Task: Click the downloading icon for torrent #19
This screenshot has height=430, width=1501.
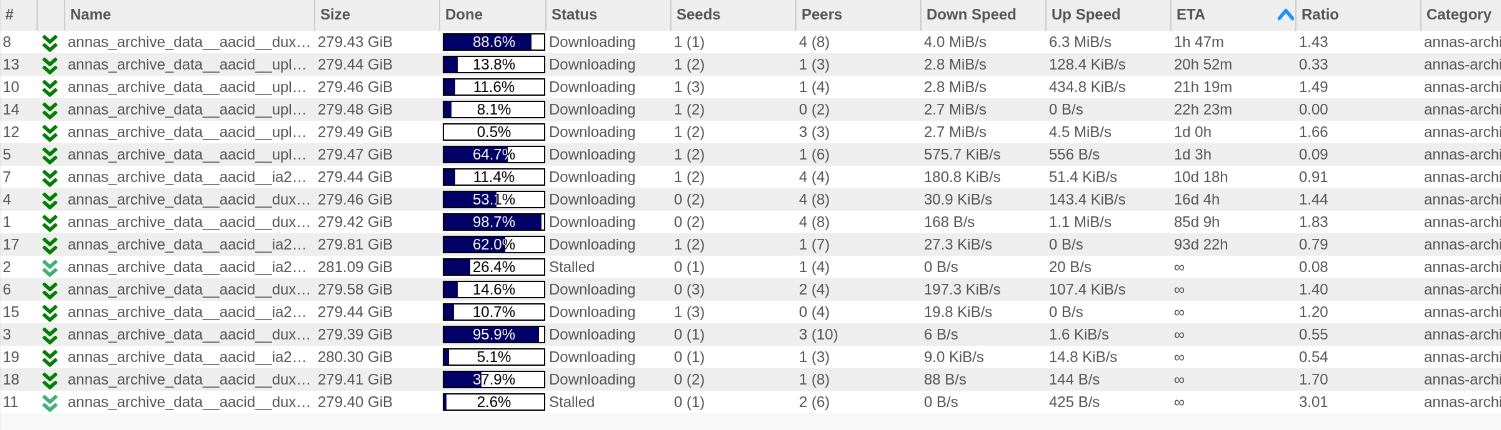Action: click(50, 357)
